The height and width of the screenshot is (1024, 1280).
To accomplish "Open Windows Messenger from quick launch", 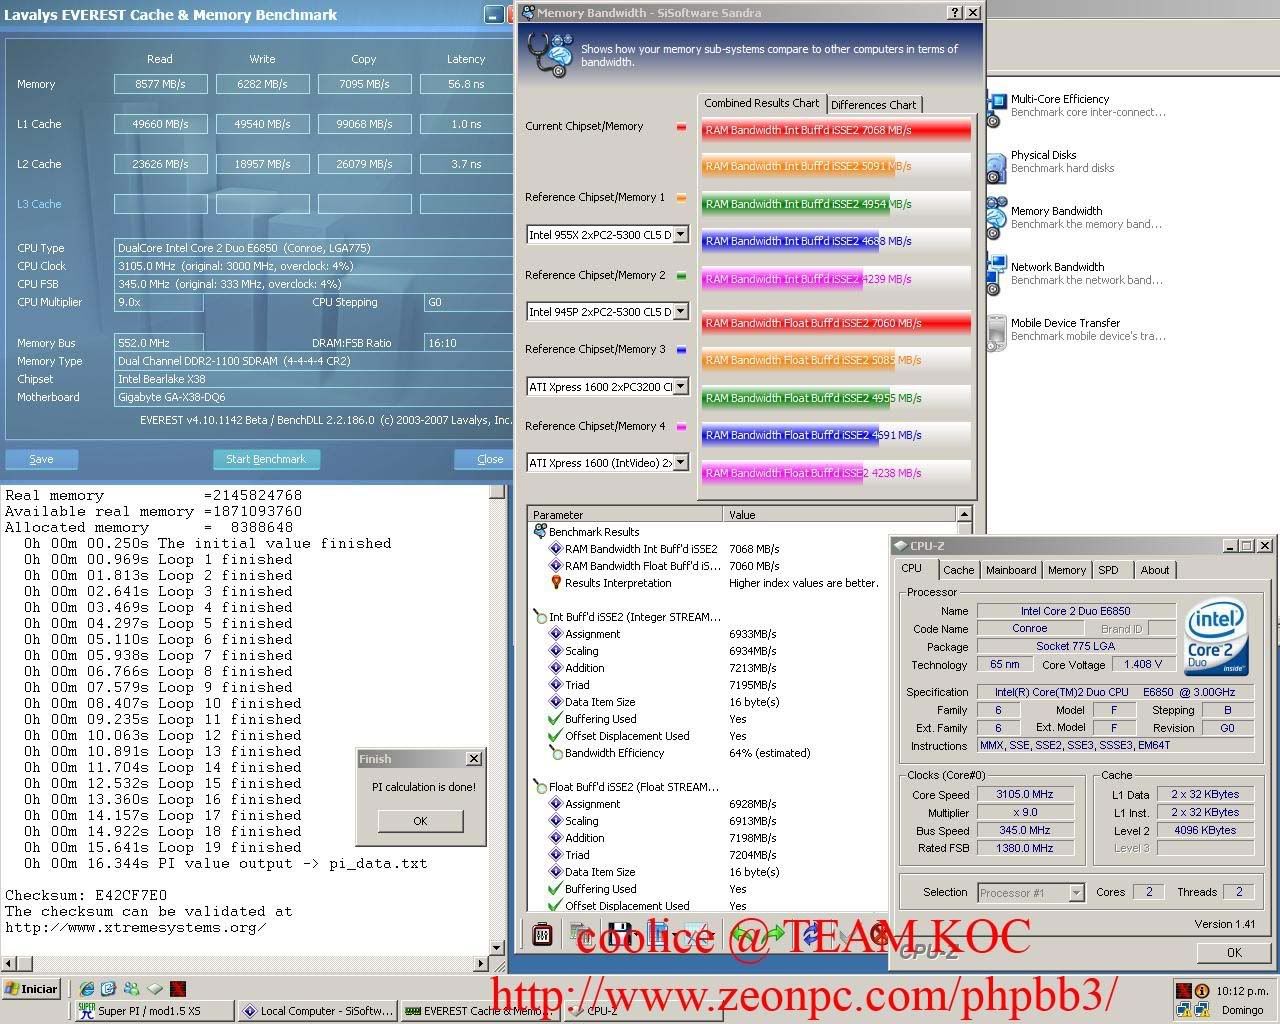I will 132,989.
